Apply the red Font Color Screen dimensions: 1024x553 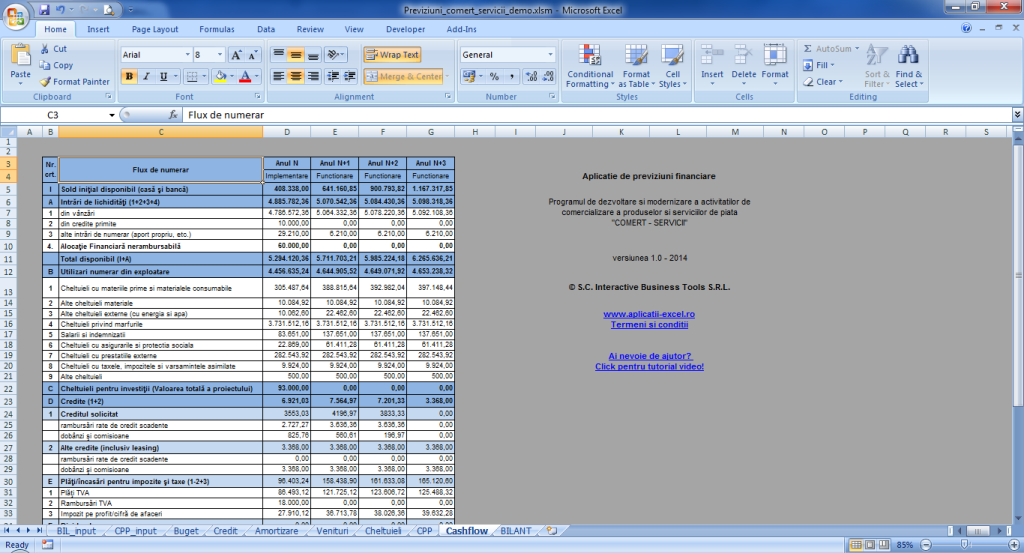coord(245,76)
